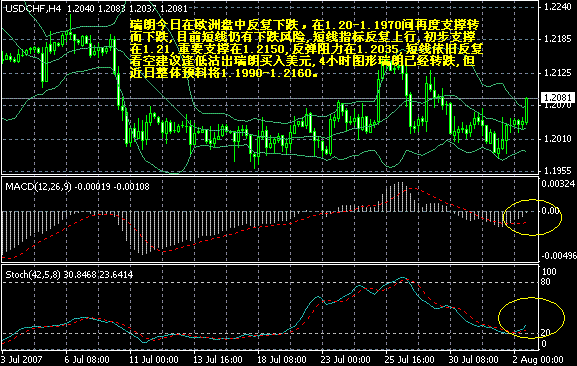Click the 11 Jul 00:00 time label

[154, 359]
